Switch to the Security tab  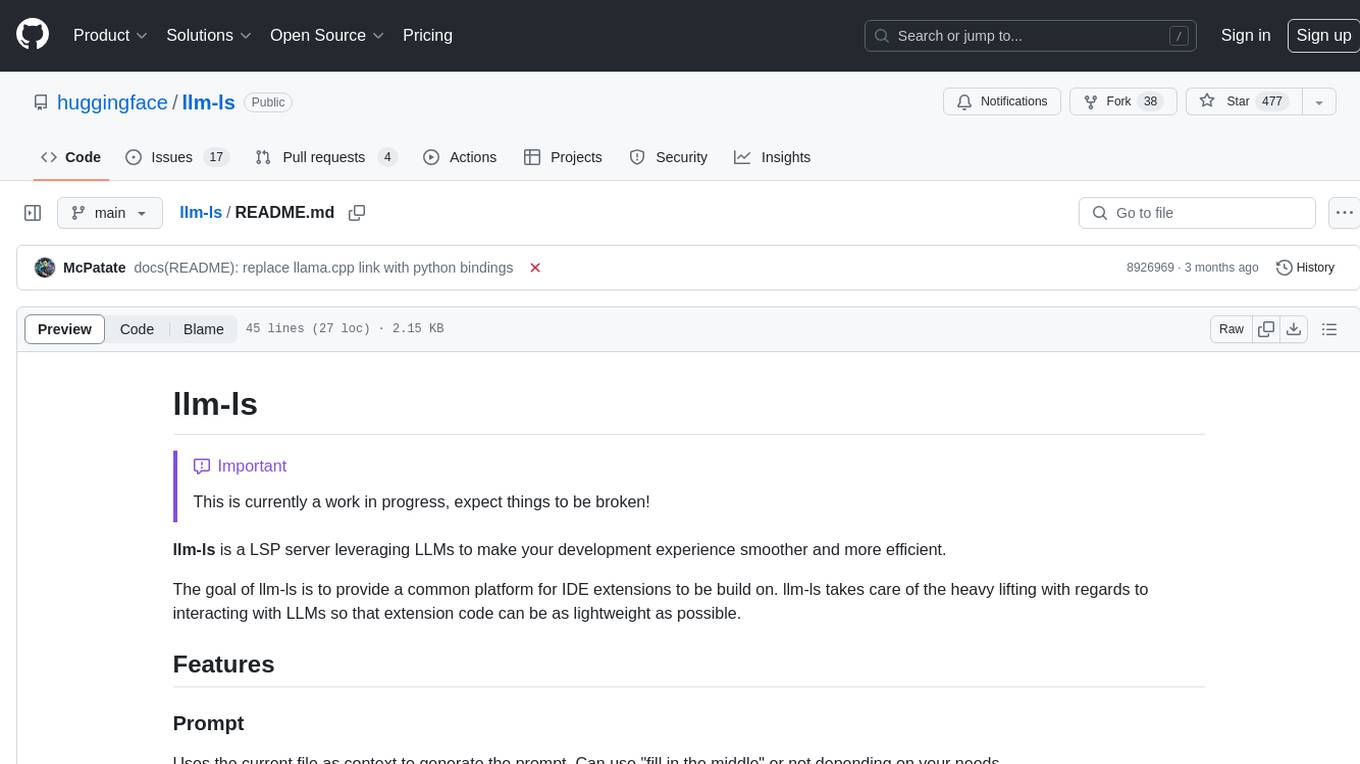668,157
